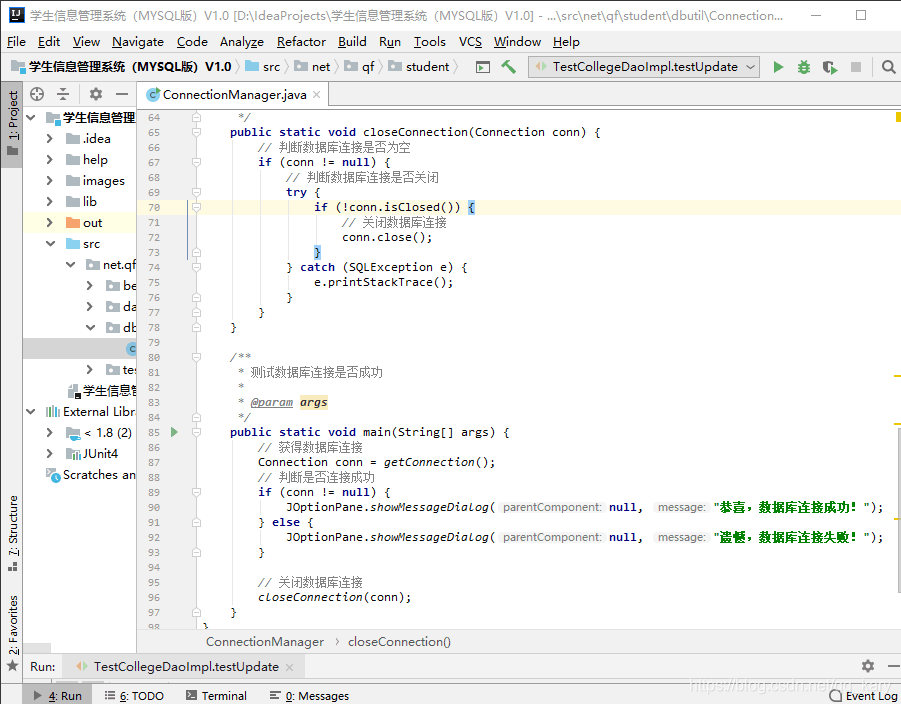This screenshot has width=901, height=704.
Task: Click run gutter arrow beside main method
Action: [174, 432]
